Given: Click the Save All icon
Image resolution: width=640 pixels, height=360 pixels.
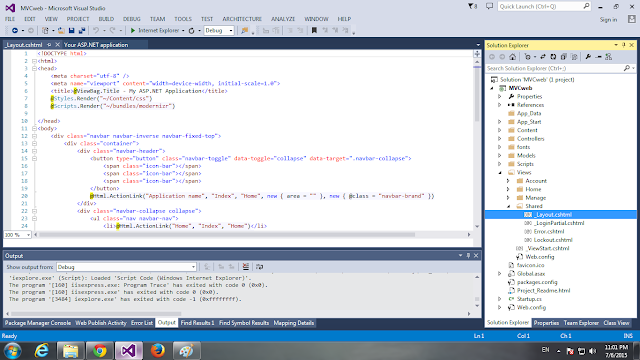Looking at the screenshot, I should coord(82,31).
